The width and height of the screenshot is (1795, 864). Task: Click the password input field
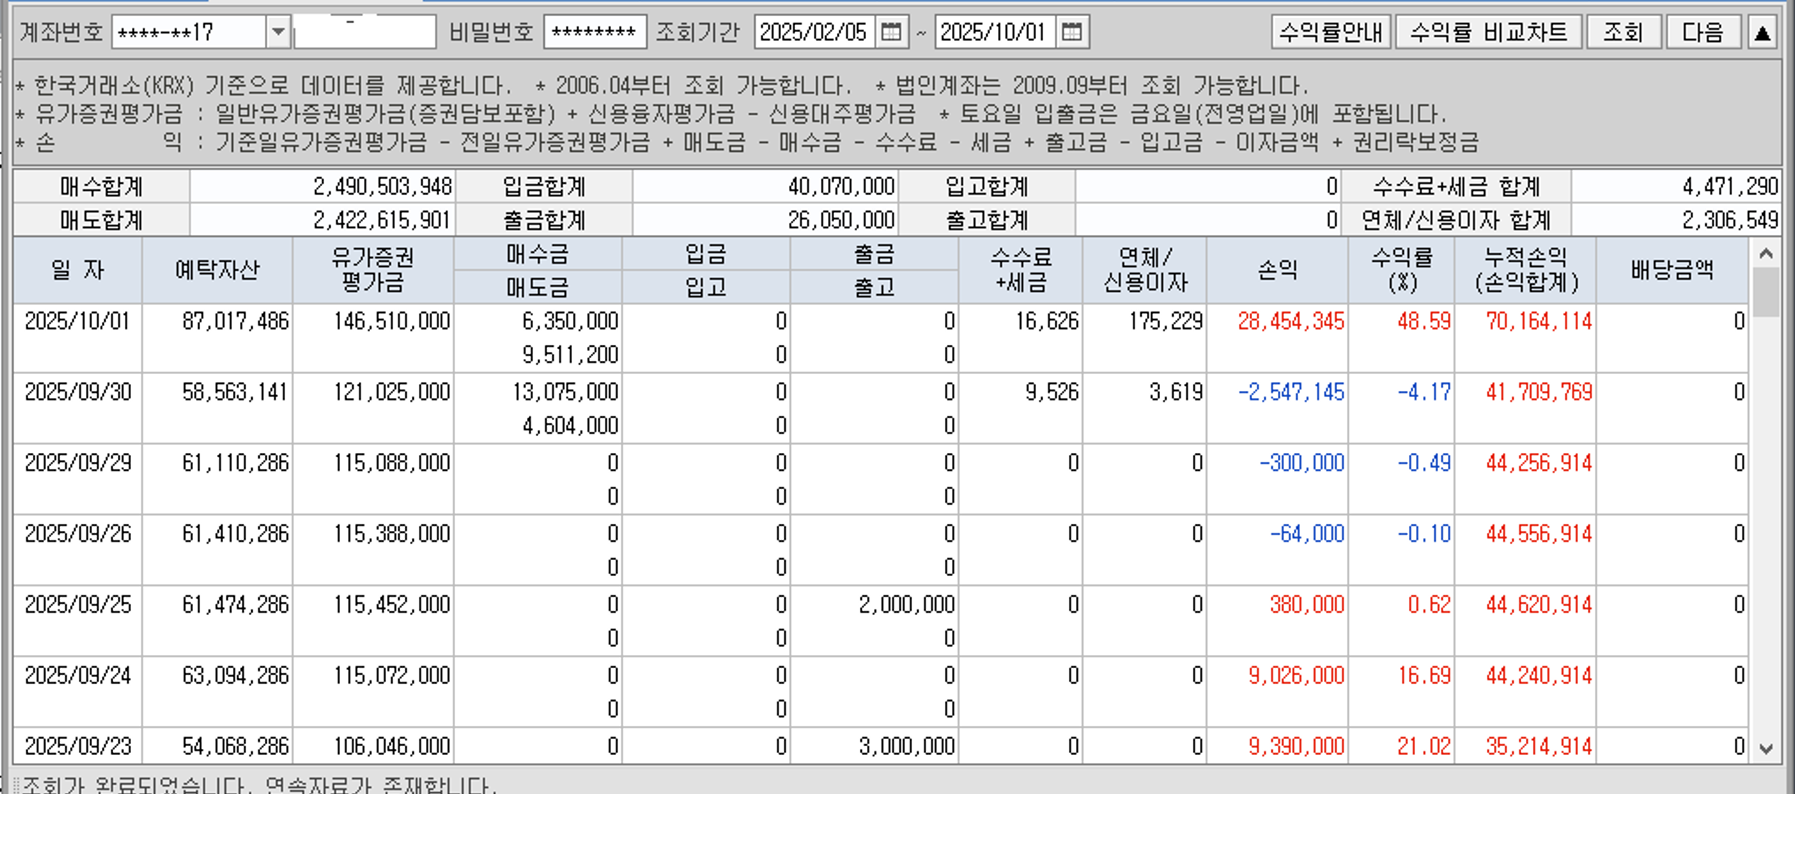click(595, 32)
